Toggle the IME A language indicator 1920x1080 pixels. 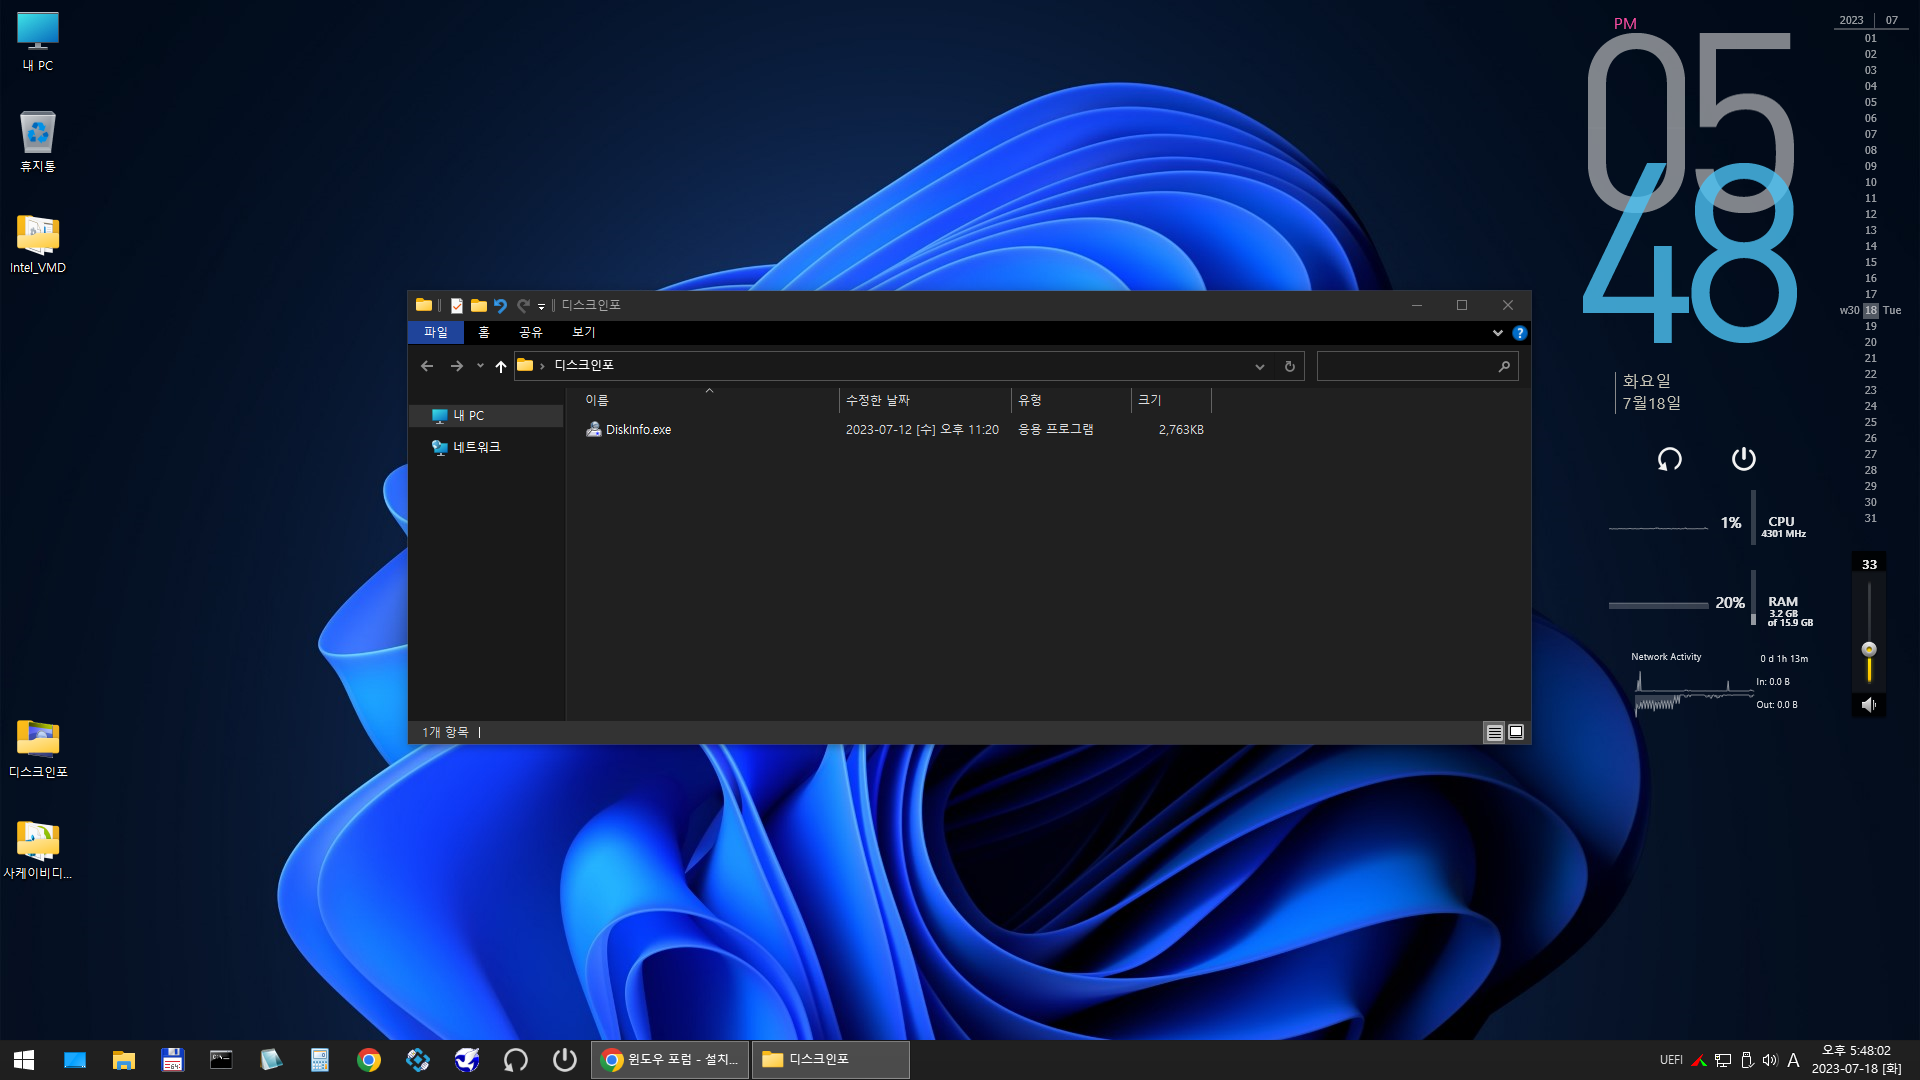(x=1794, y=1060)
